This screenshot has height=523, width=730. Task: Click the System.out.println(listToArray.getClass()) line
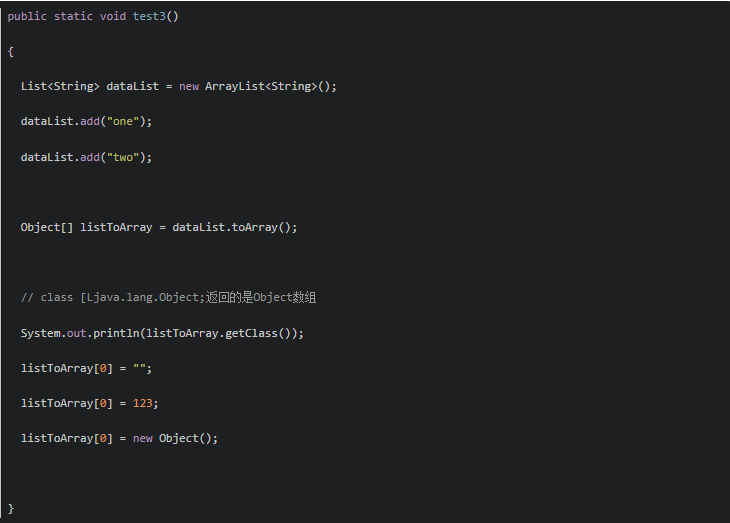pos(162,333)
